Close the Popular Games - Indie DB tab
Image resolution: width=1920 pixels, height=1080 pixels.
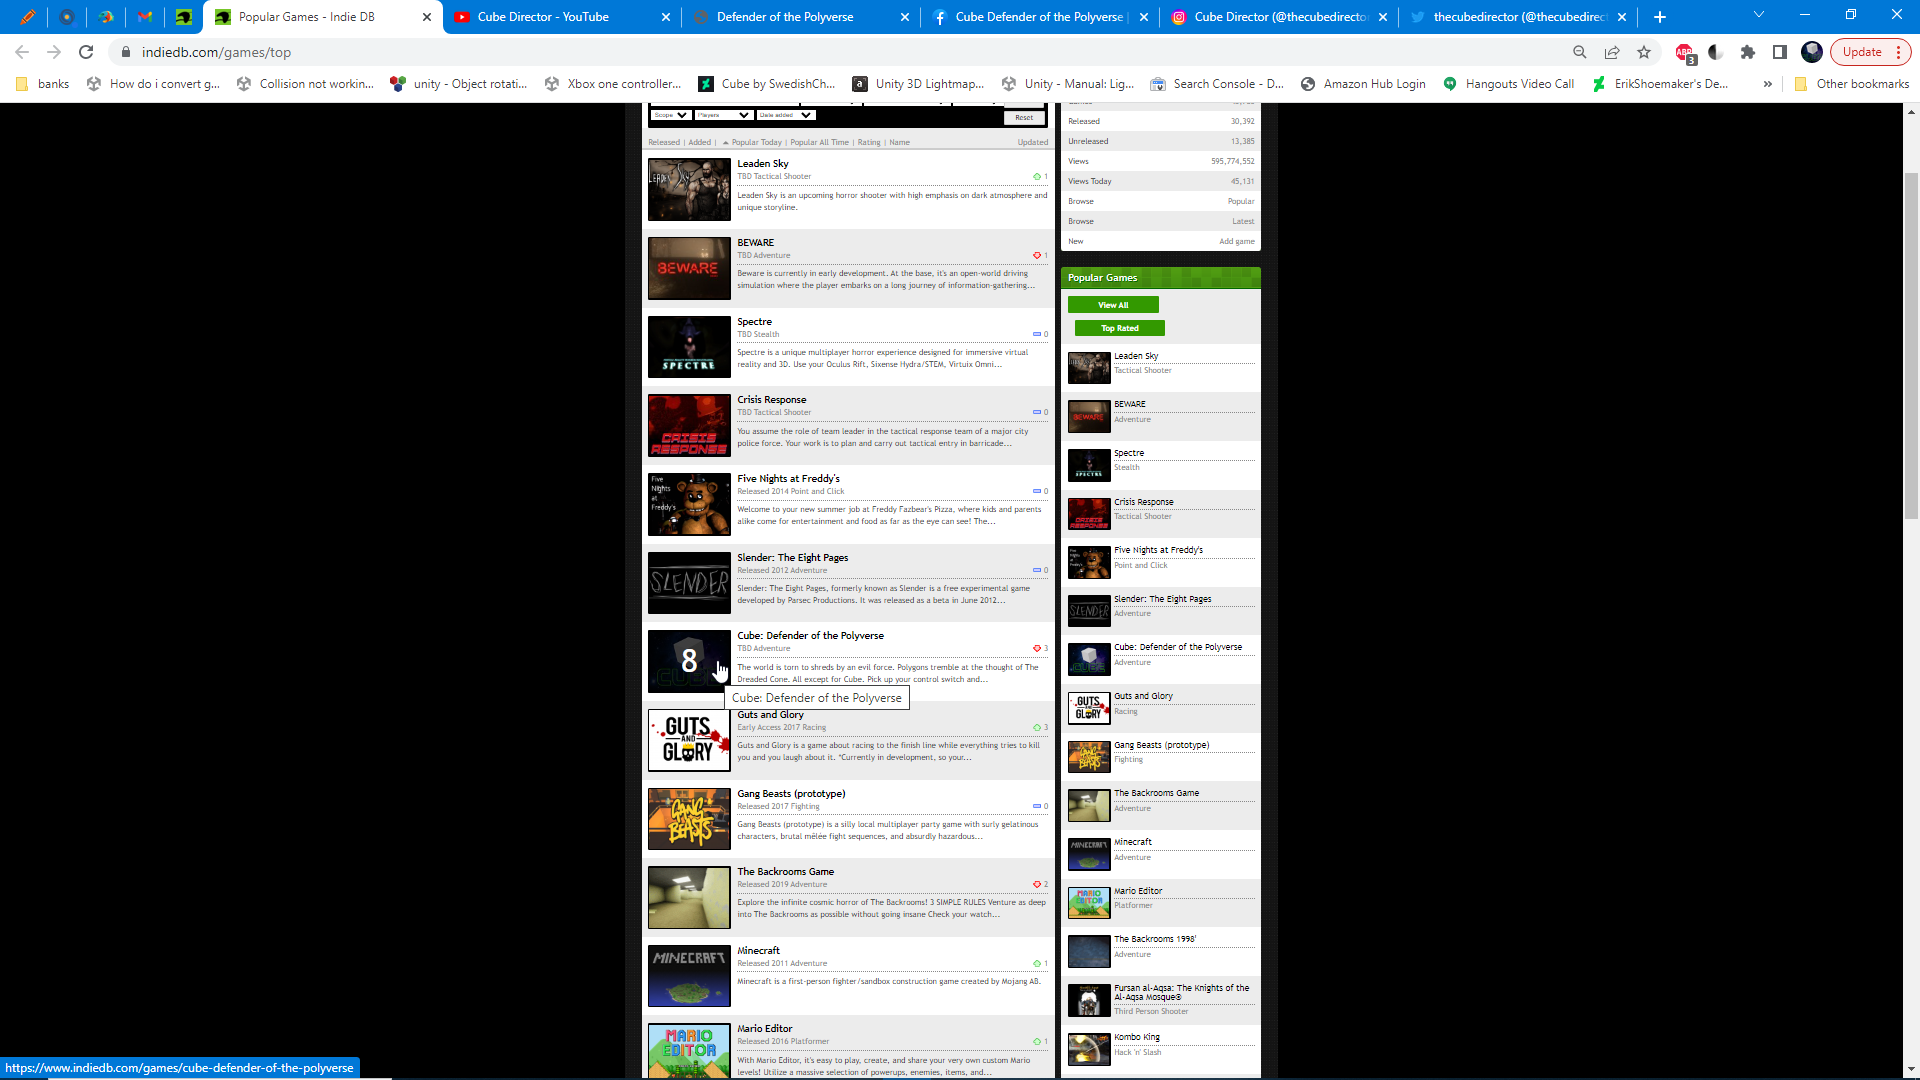tap(427, 17)
